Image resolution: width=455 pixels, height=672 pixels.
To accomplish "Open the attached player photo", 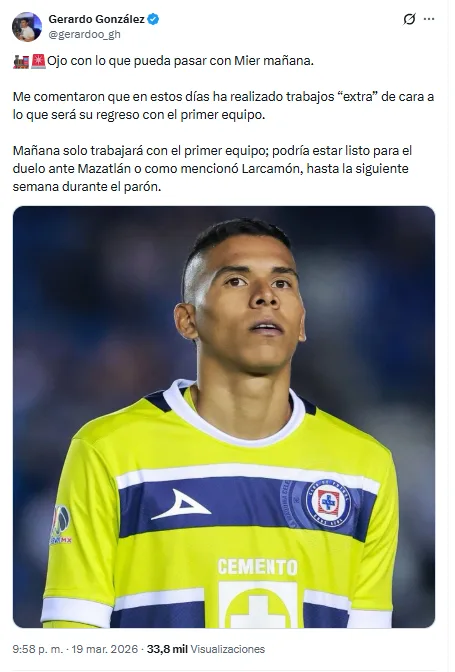I will pos(224,417).
